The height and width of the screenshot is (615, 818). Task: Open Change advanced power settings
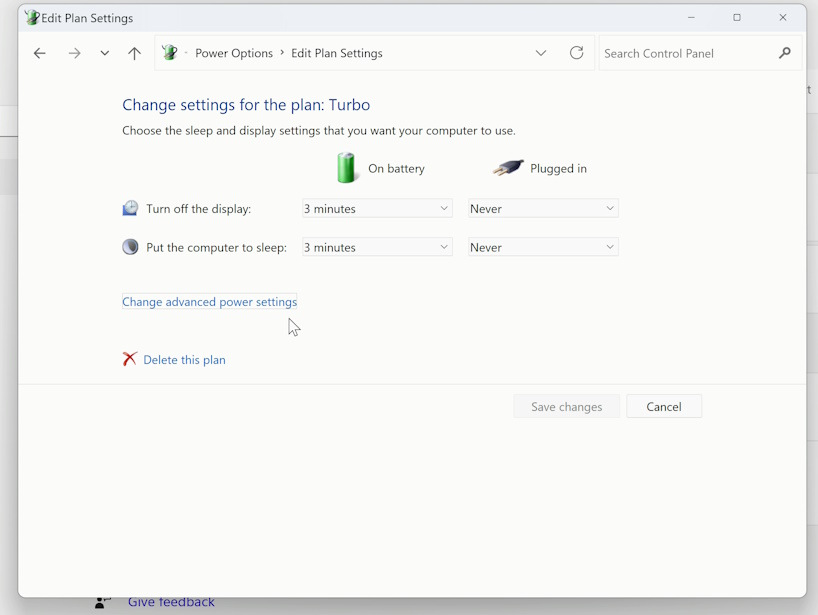tap(209, 301)
